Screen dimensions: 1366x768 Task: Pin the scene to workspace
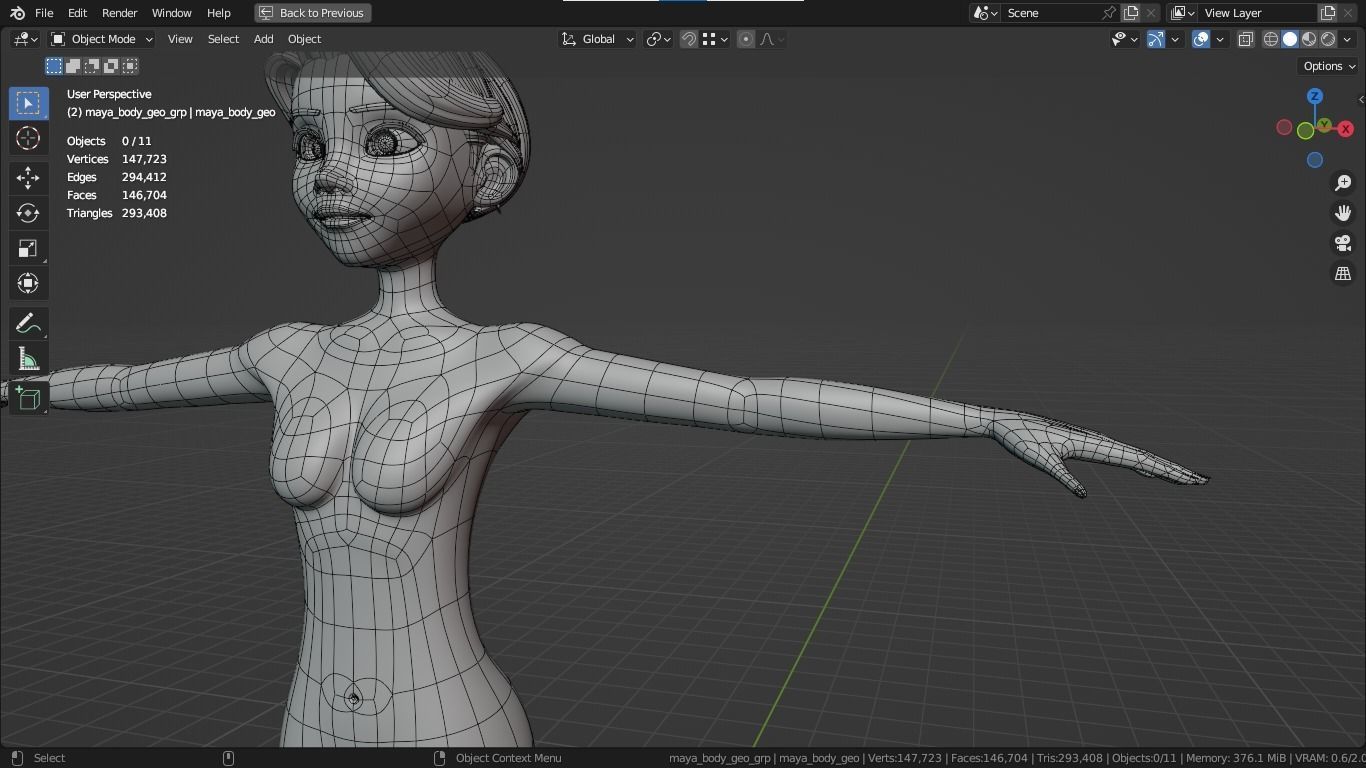tap(1109, 13)
